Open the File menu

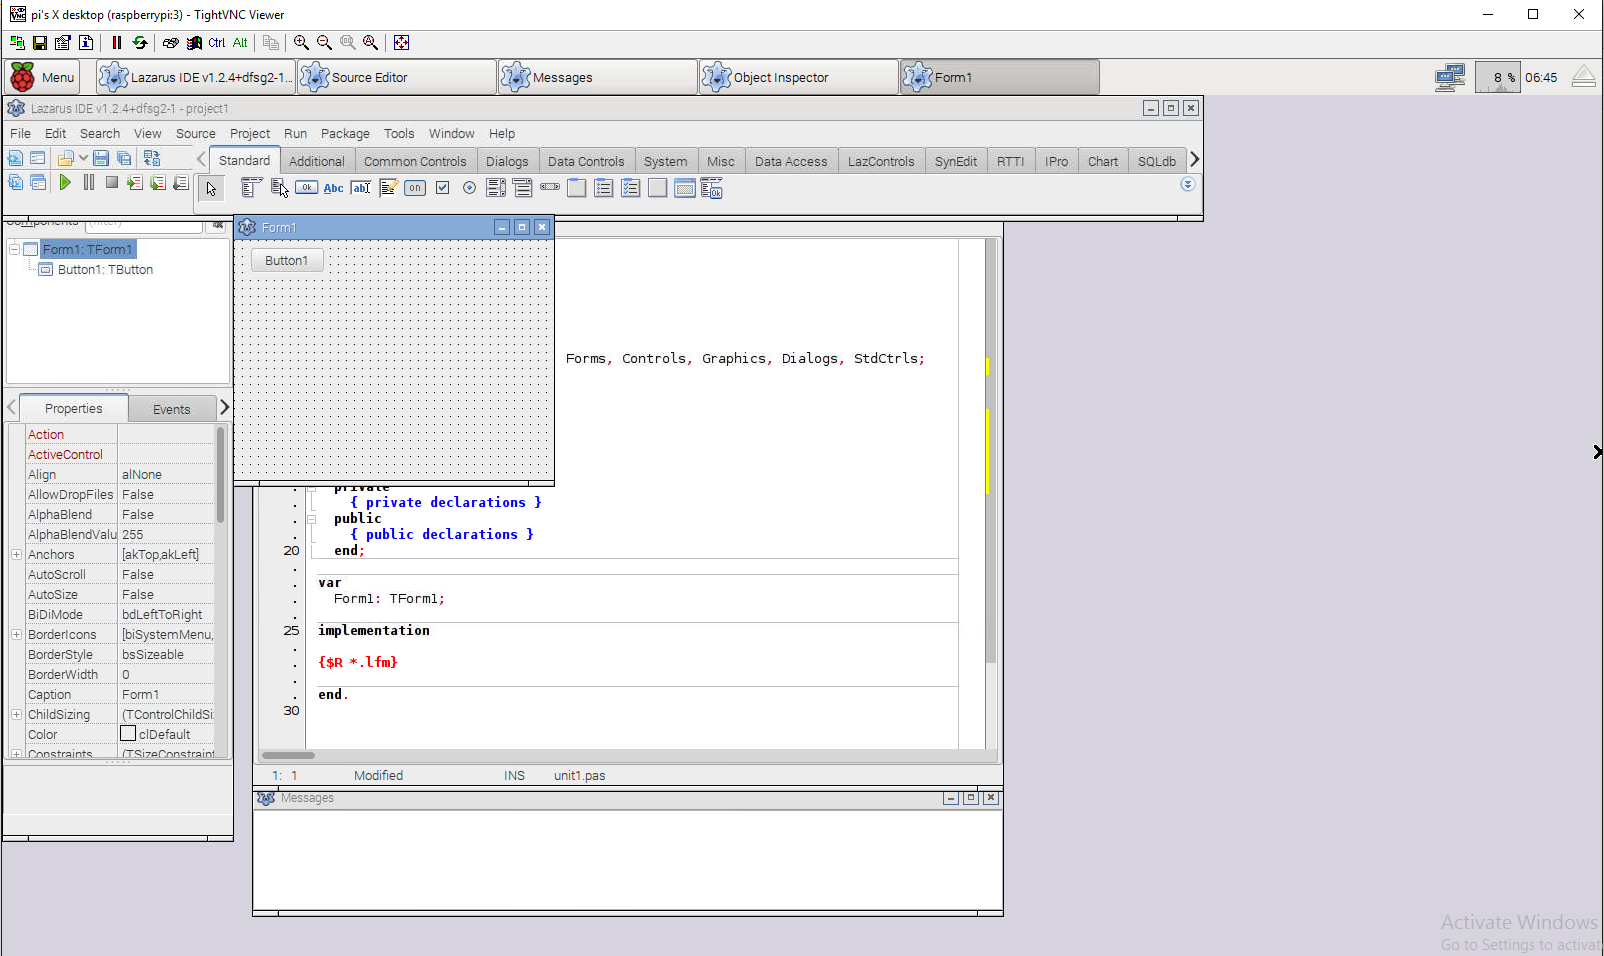click(x=20, y=133)
